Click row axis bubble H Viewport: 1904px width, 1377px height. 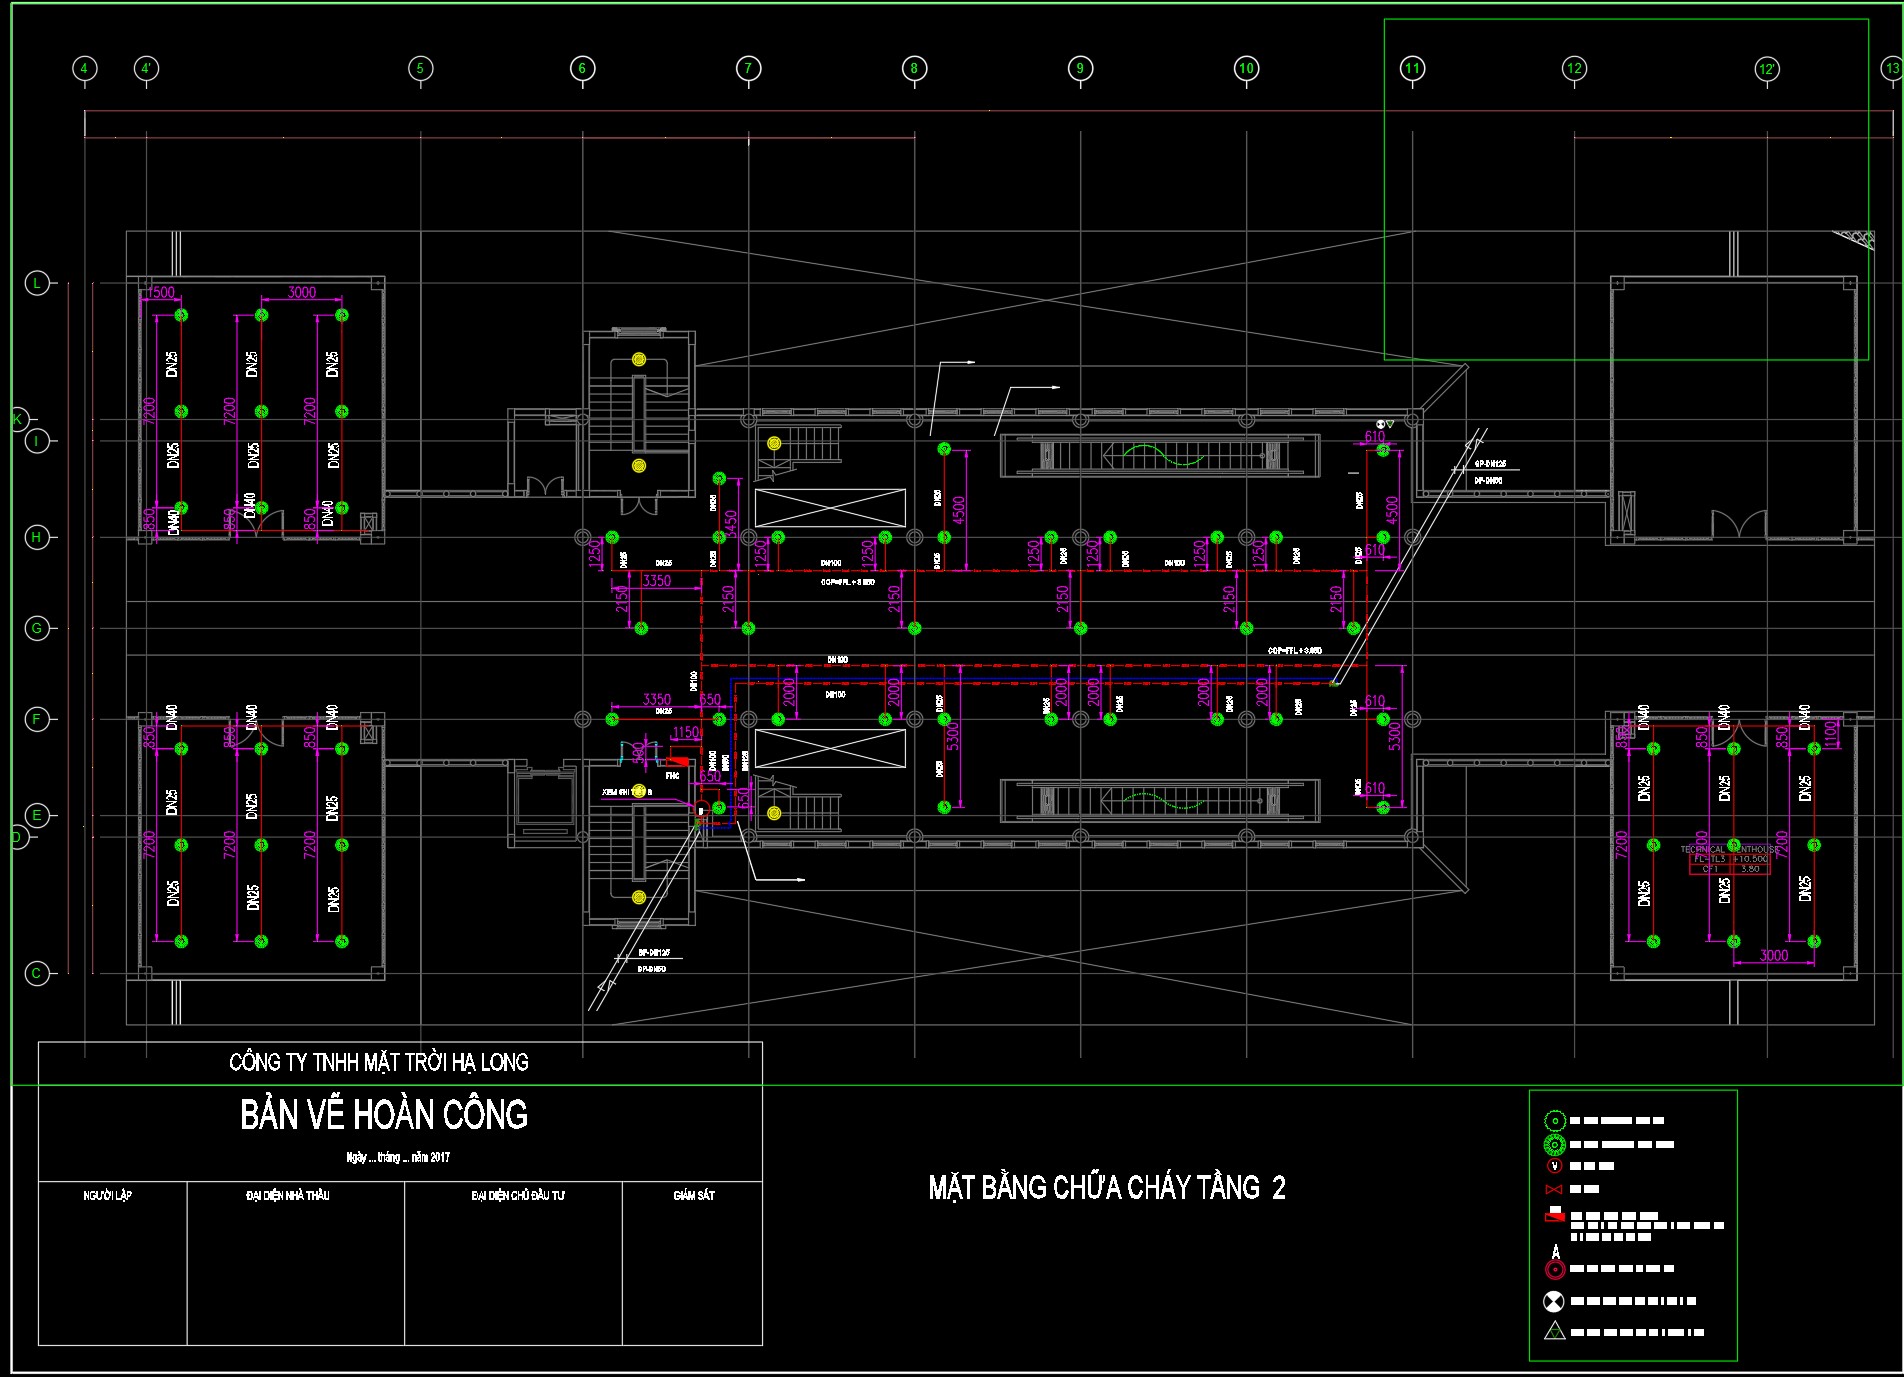click(x=37, y=537)
